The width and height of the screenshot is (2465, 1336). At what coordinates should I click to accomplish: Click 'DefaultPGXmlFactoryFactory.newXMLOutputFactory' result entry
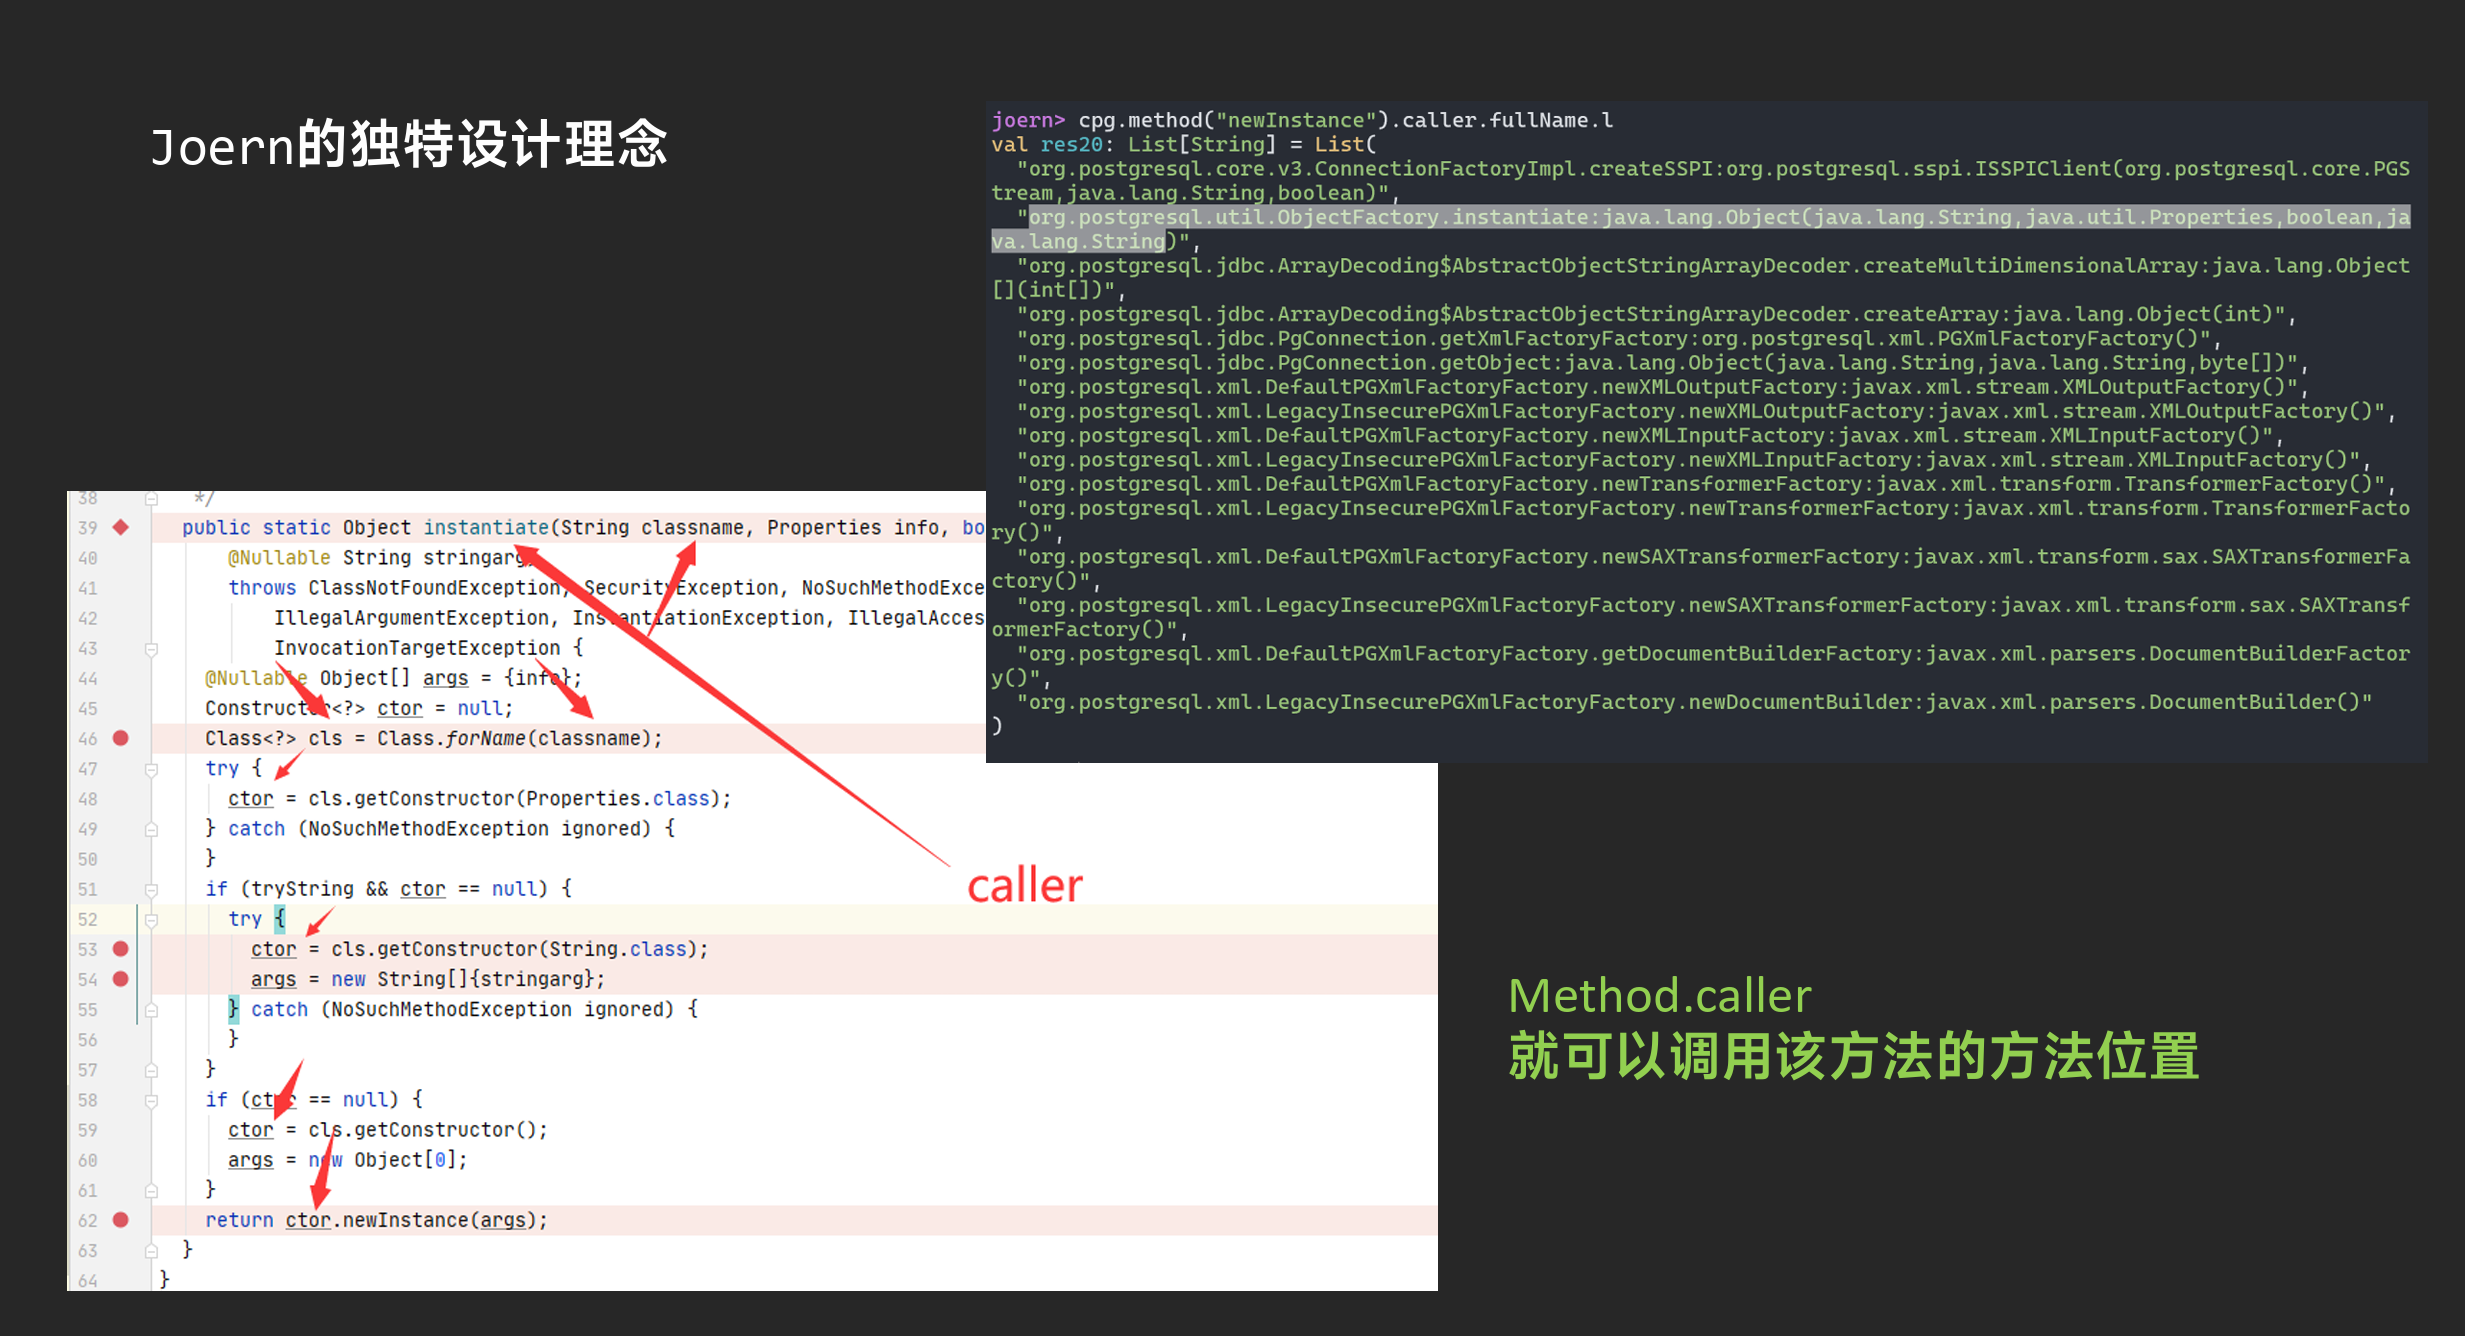click(x=1662, y=387)
